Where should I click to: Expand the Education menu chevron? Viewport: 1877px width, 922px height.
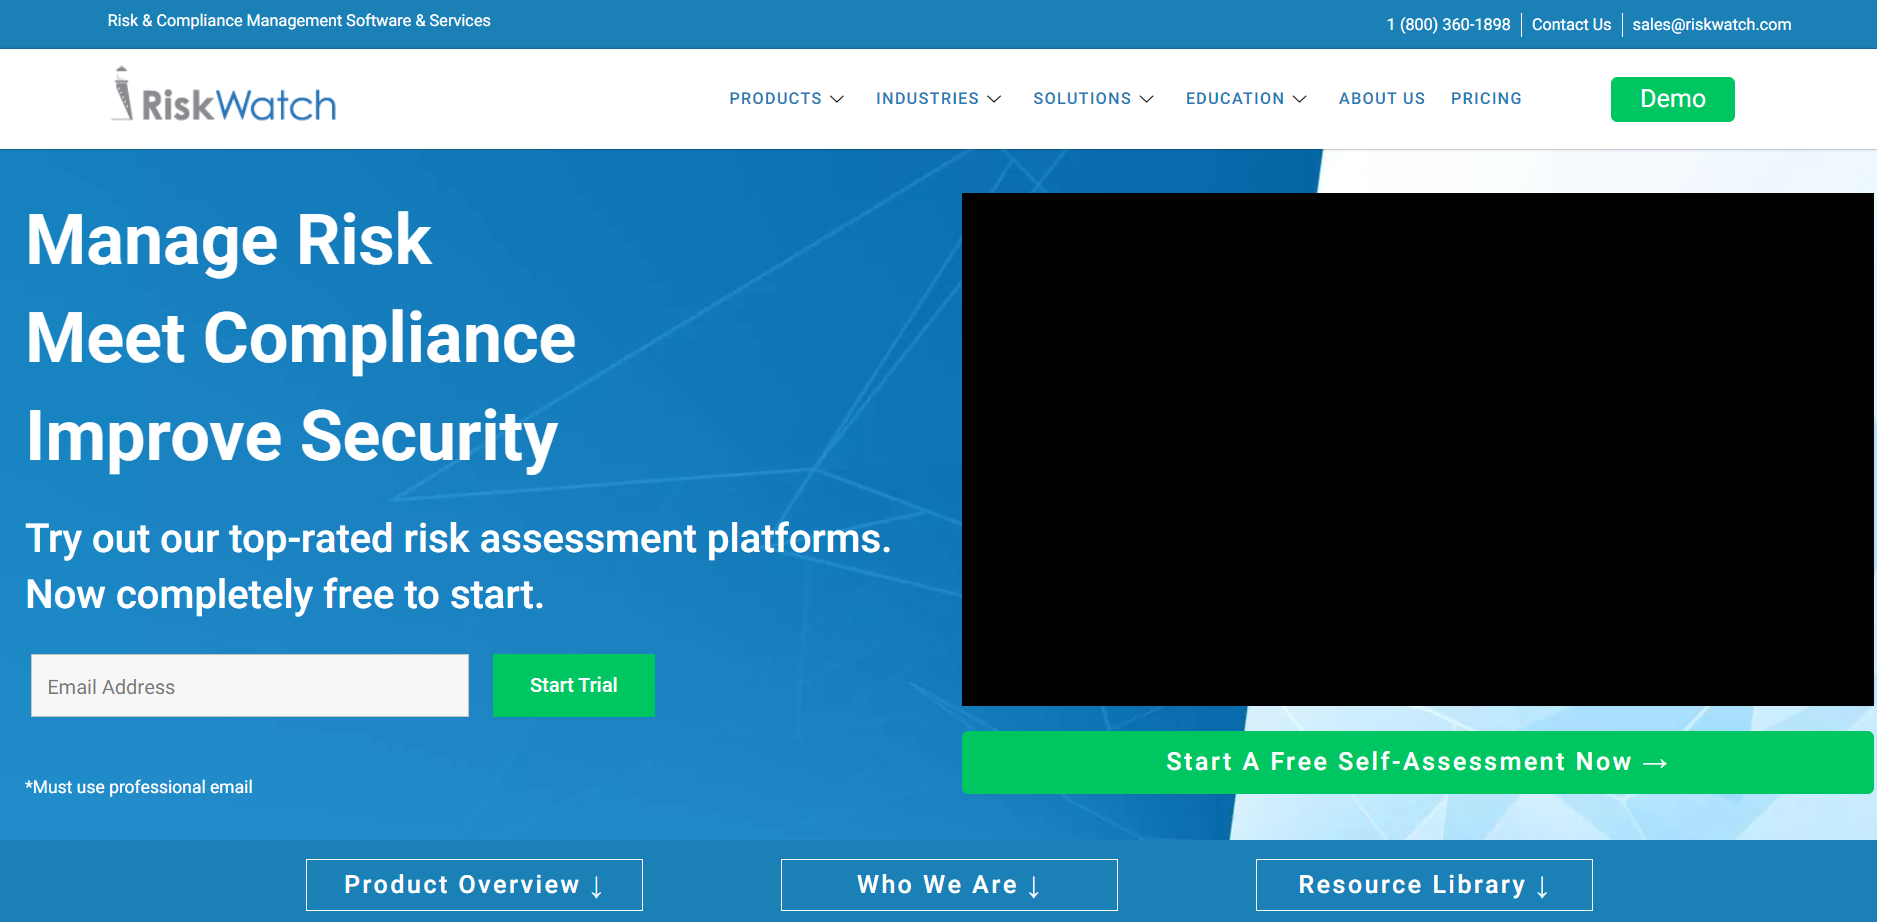click(x=1300, y=99)
